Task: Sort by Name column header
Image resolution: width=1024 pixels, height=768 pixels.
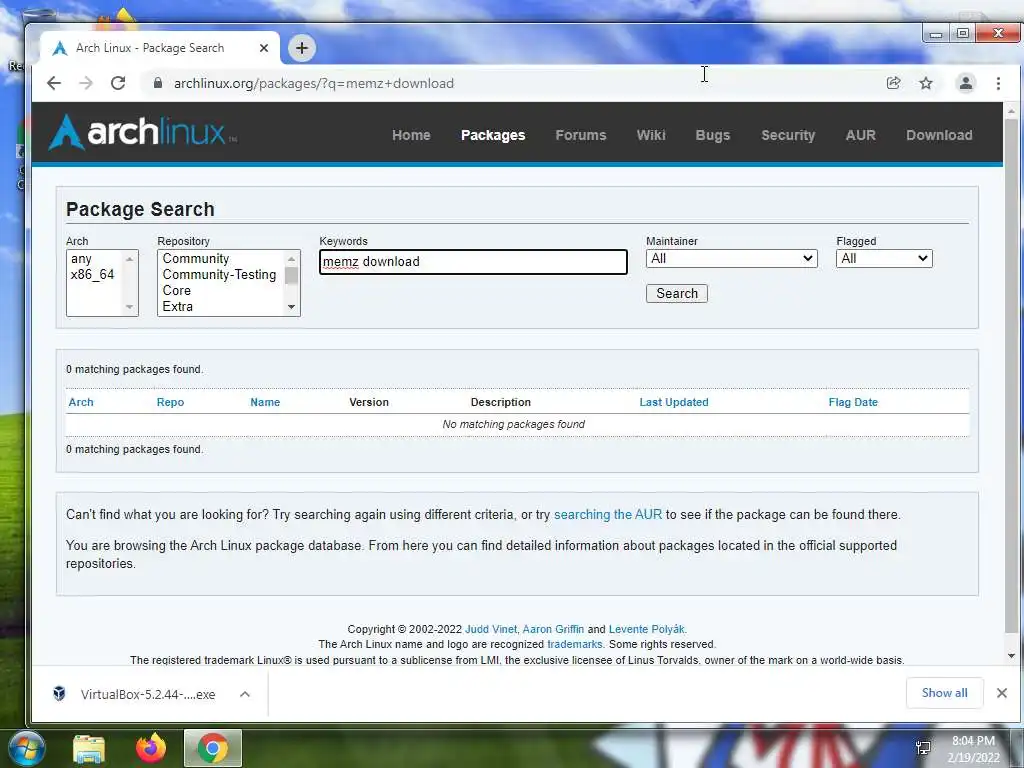Action: point(265,402)
